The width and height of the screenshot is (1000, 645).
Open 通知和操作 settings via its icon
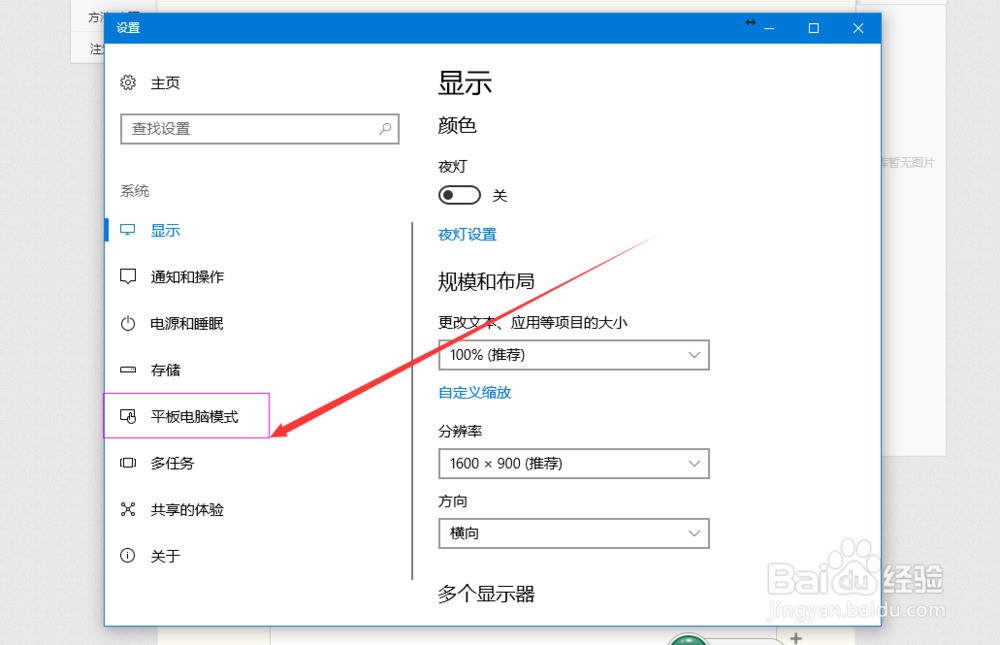click(127, 277)
